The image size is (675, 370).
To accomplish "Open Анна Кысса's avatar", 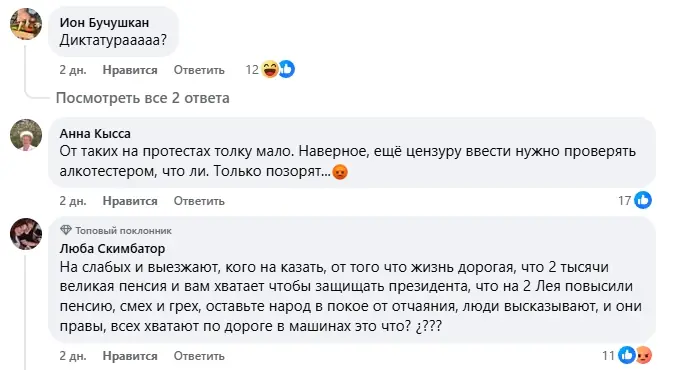I will [x=26, y=135].
